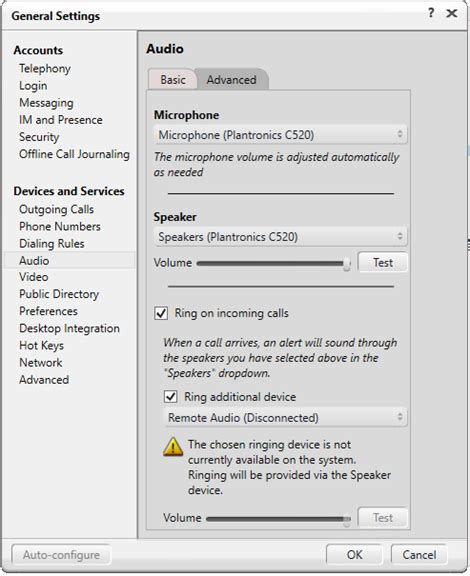Uncheck Ring additional device
470x576 pixels.
171,396
